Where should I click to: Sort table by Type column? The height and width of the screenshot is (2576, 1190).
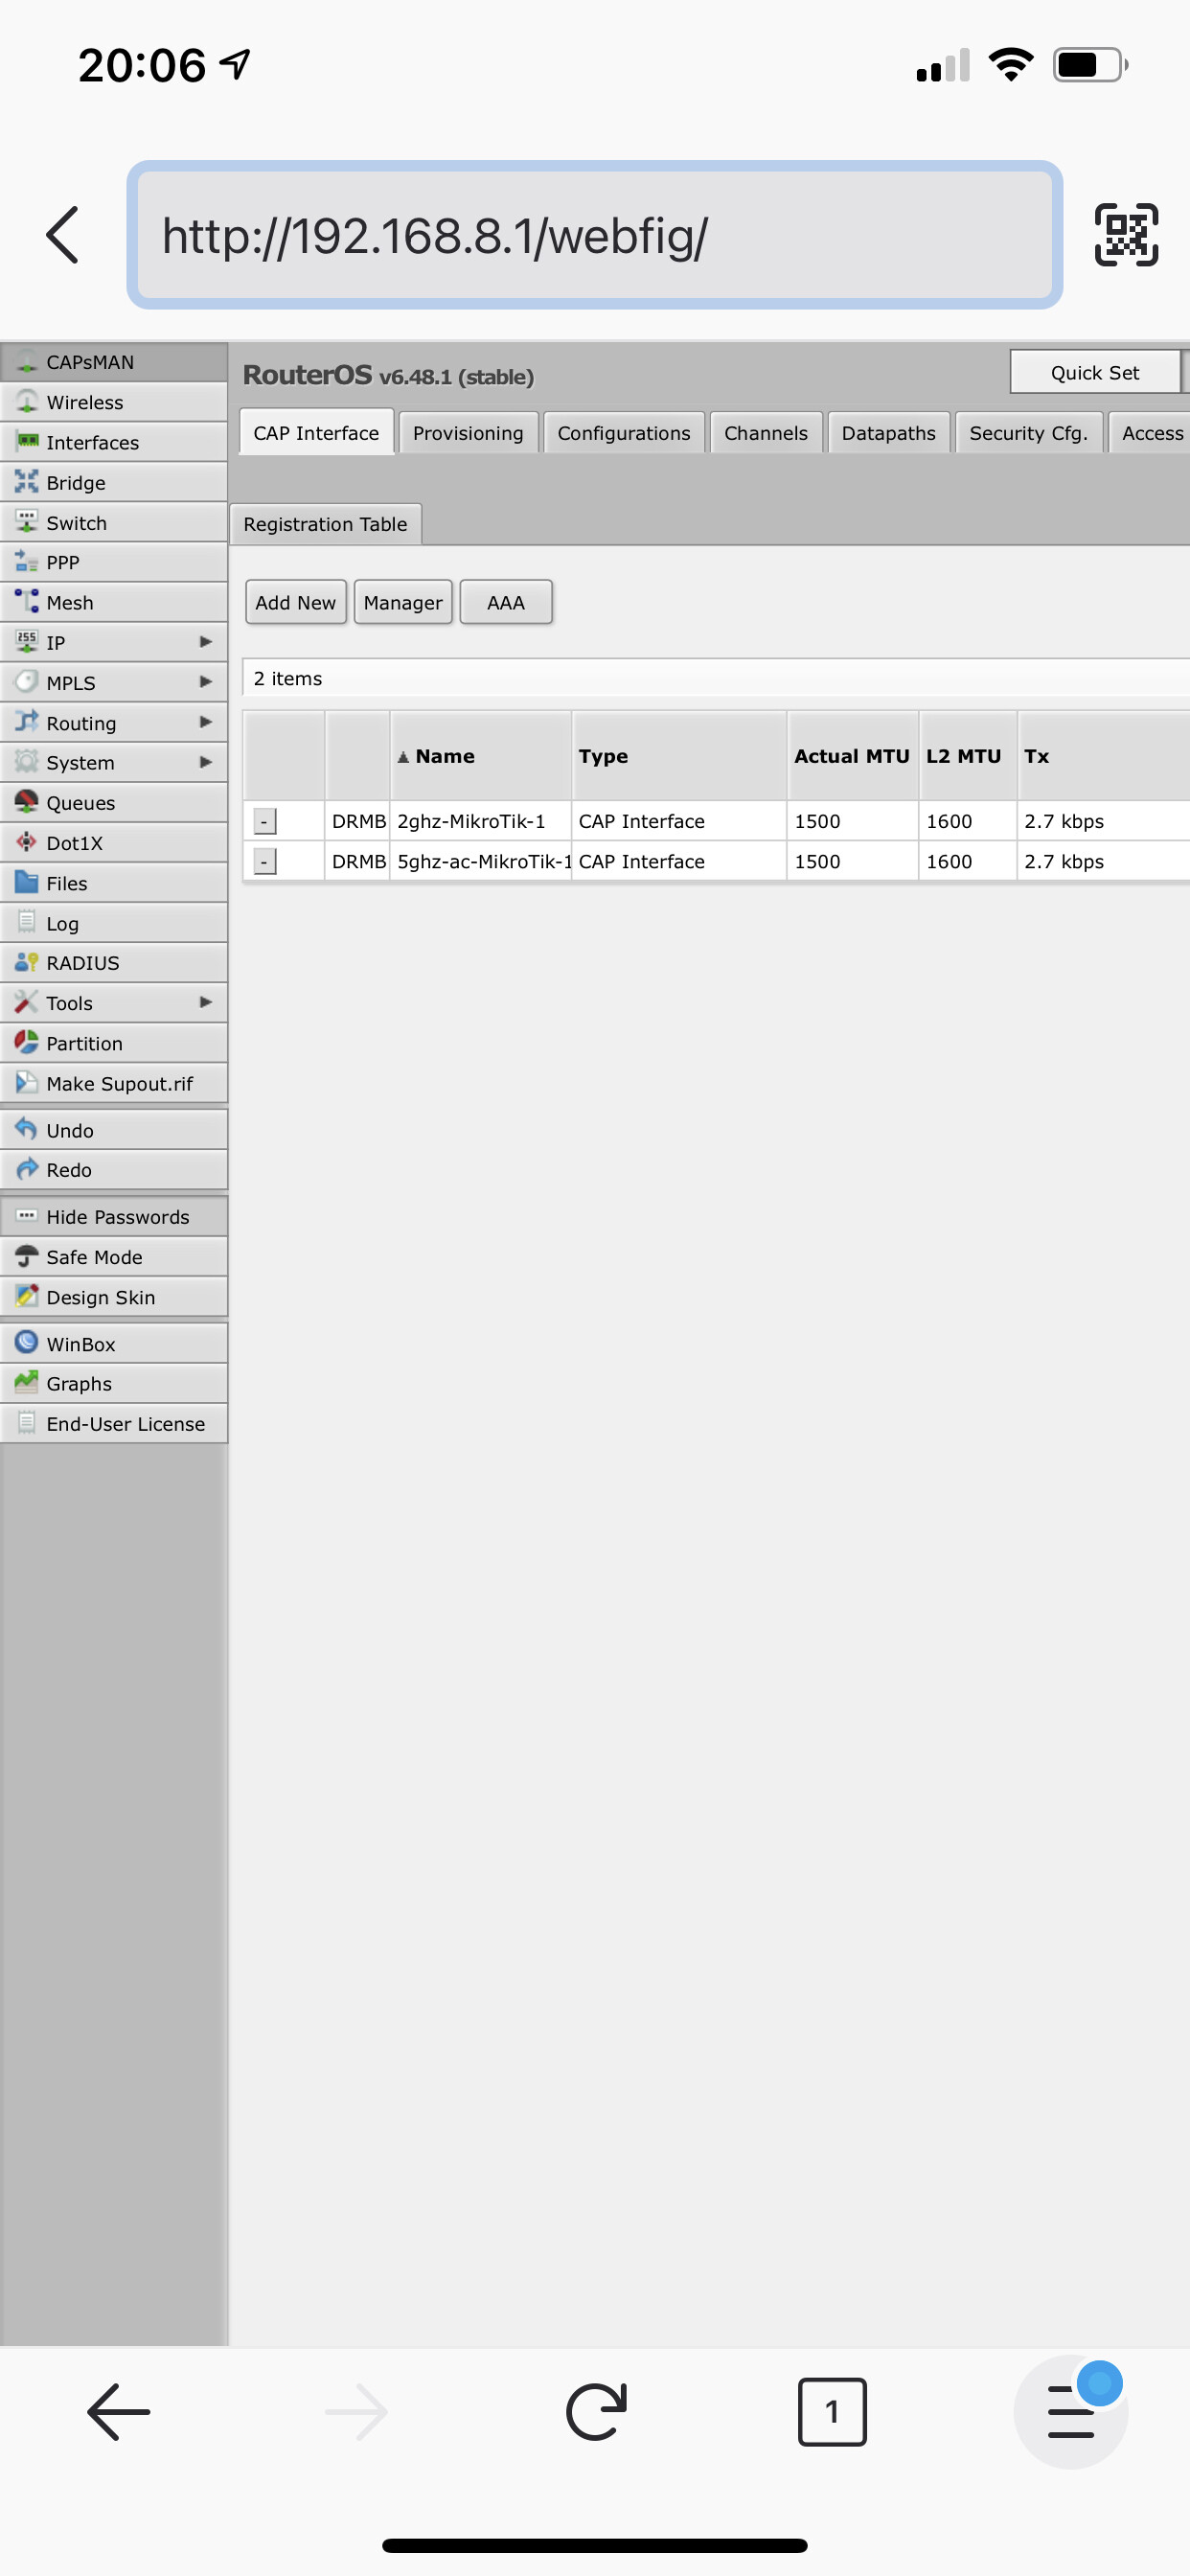click(x=679, y=756)
